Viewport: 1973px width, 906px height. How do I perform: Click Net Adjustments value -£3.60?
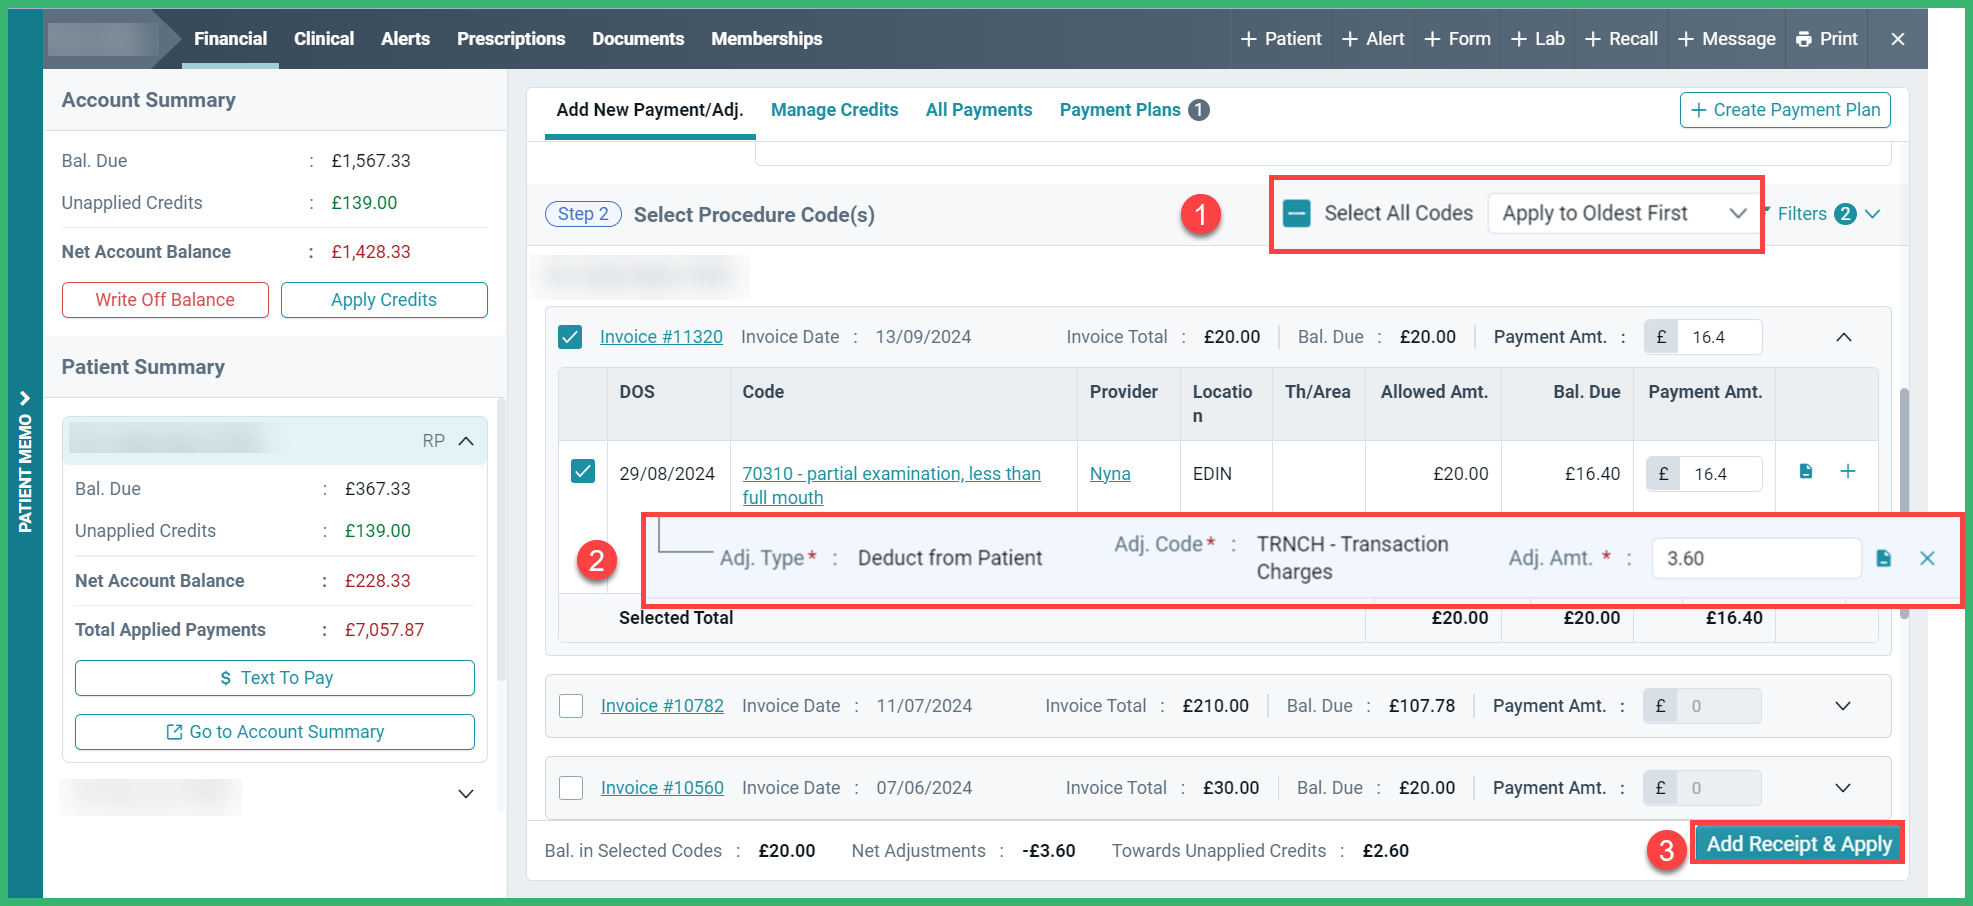(1048, 851)
